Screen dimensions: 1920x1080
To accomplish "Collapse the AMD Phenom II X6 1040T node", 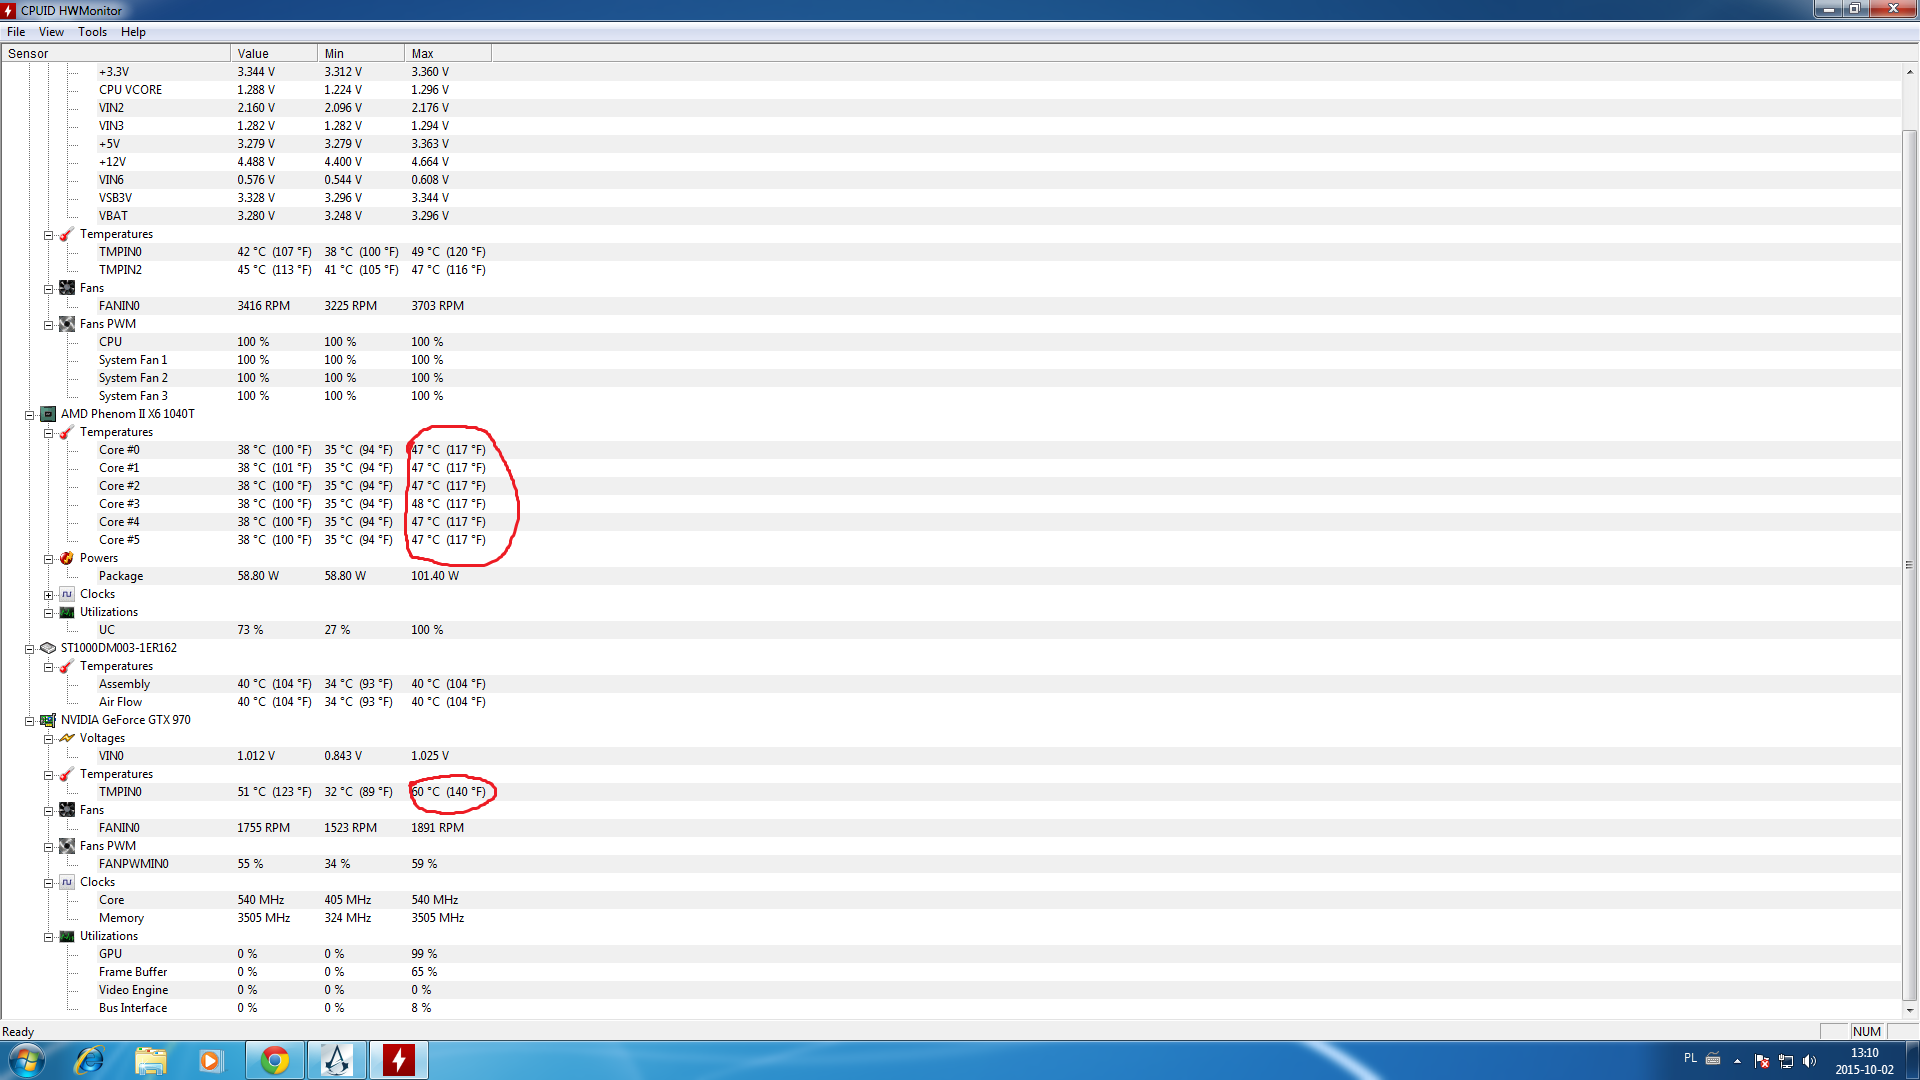I will (x=29, y=415).
